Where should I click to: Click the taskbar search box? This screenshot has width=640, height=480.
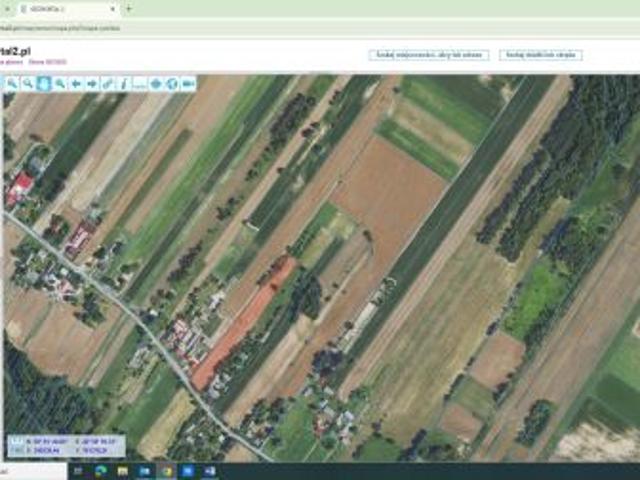pyautogui.click(x=33, y=471)
